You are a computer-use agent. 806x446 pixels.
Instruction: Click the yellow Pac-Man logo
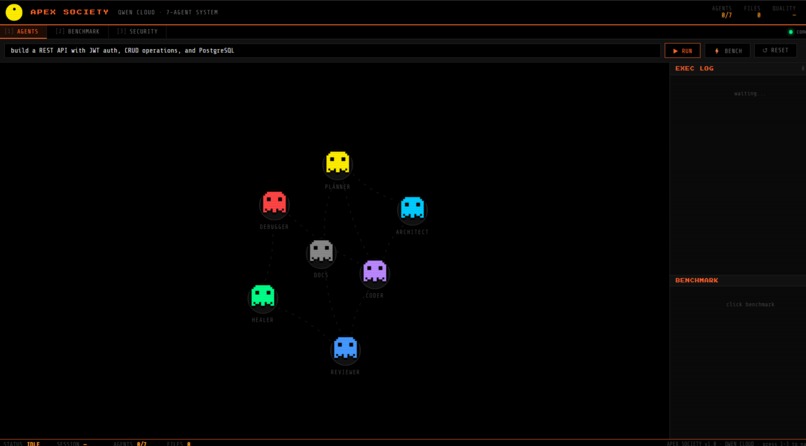tap(14, 12)
